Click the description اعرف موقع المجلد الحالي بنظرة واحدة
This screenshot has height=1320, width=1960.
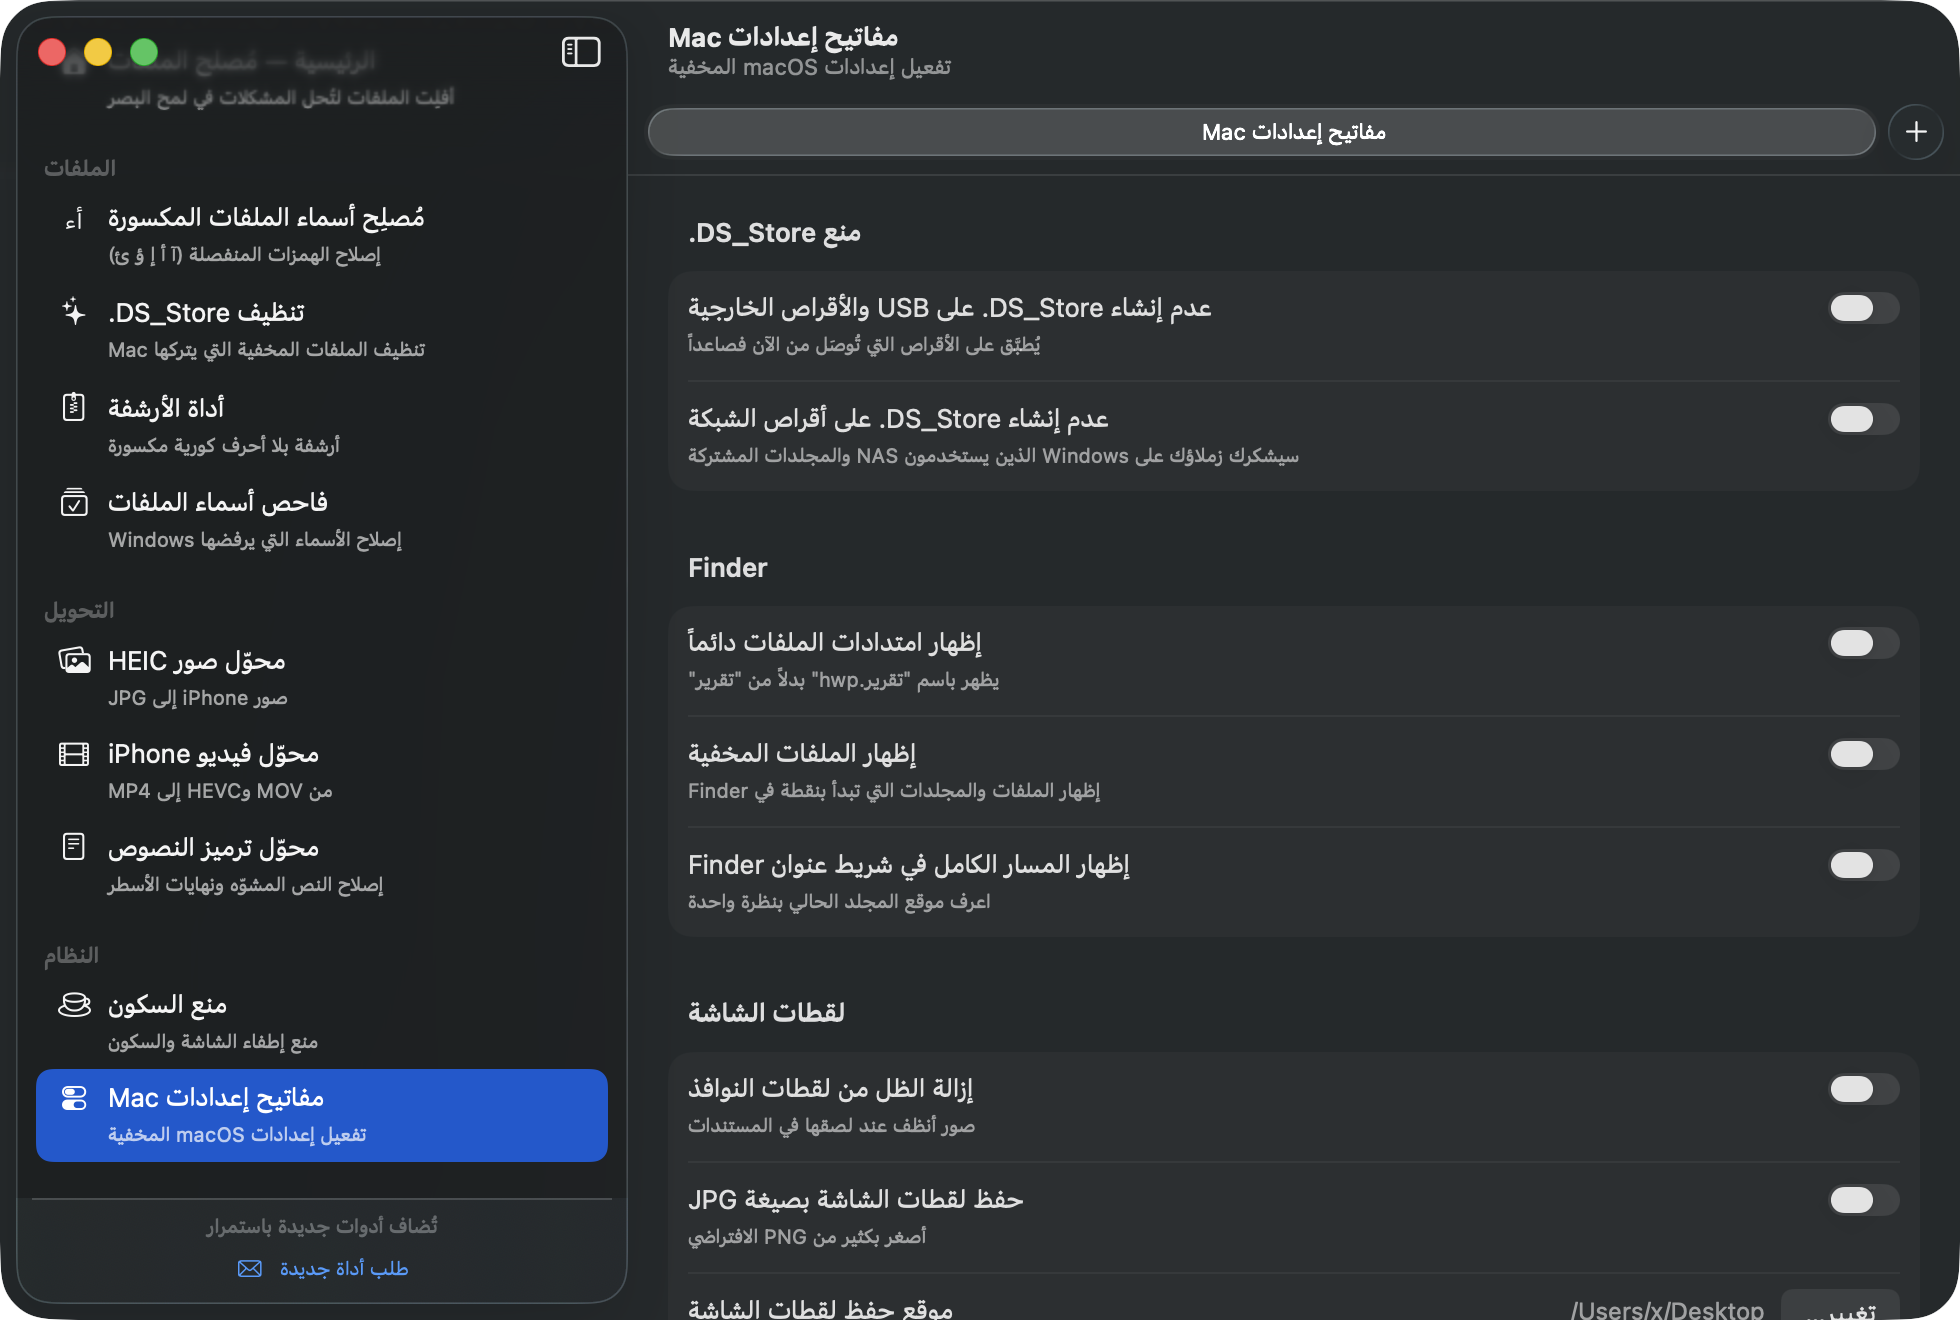839,902
